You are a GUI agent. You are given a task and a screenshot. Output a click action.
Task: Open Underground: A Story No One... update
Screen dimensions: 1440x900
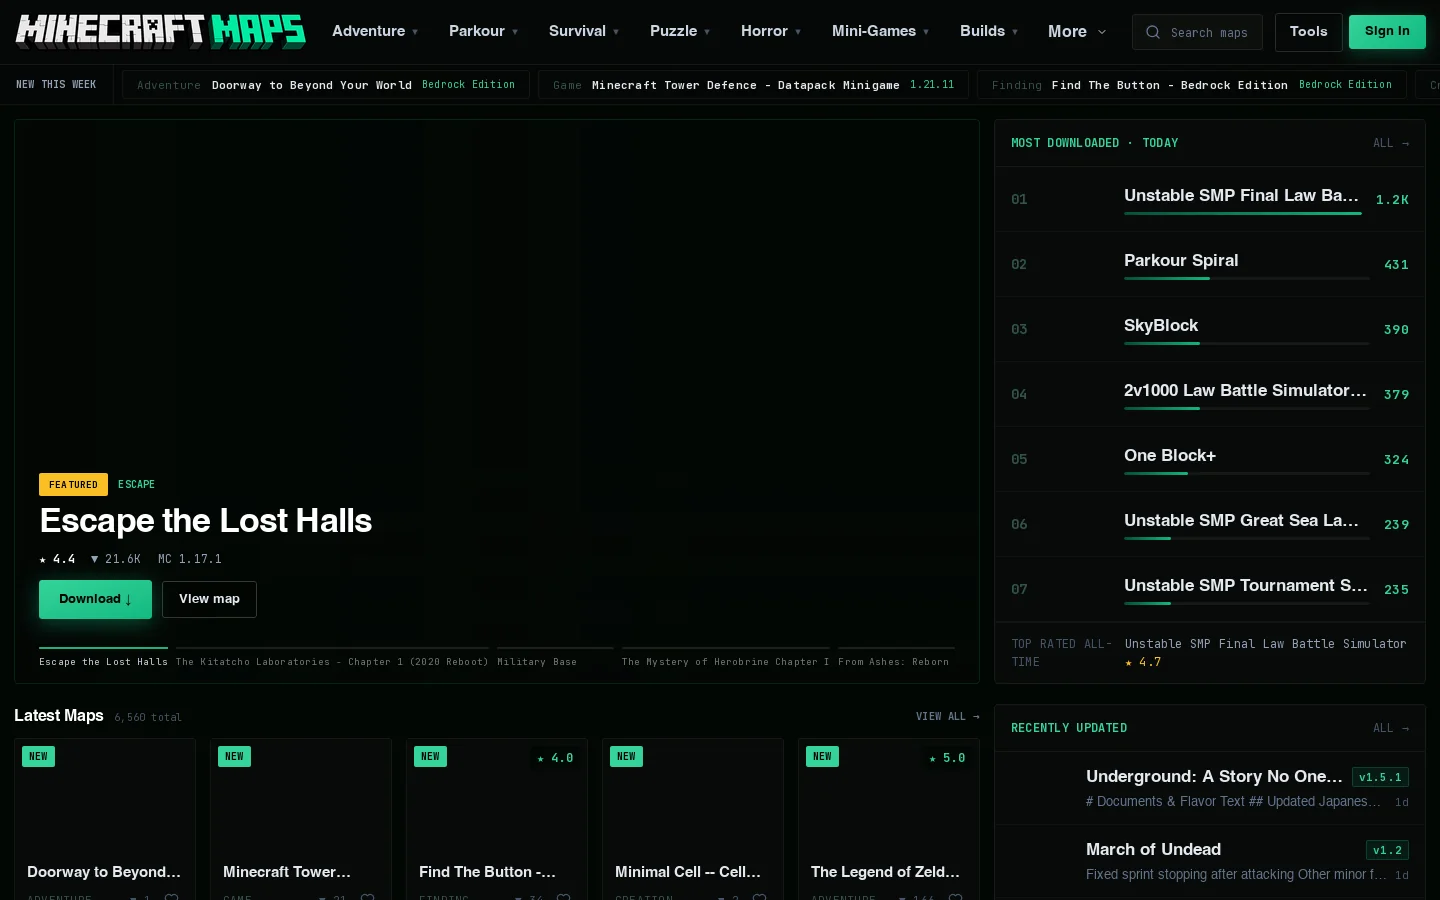tap(1210, 788)
